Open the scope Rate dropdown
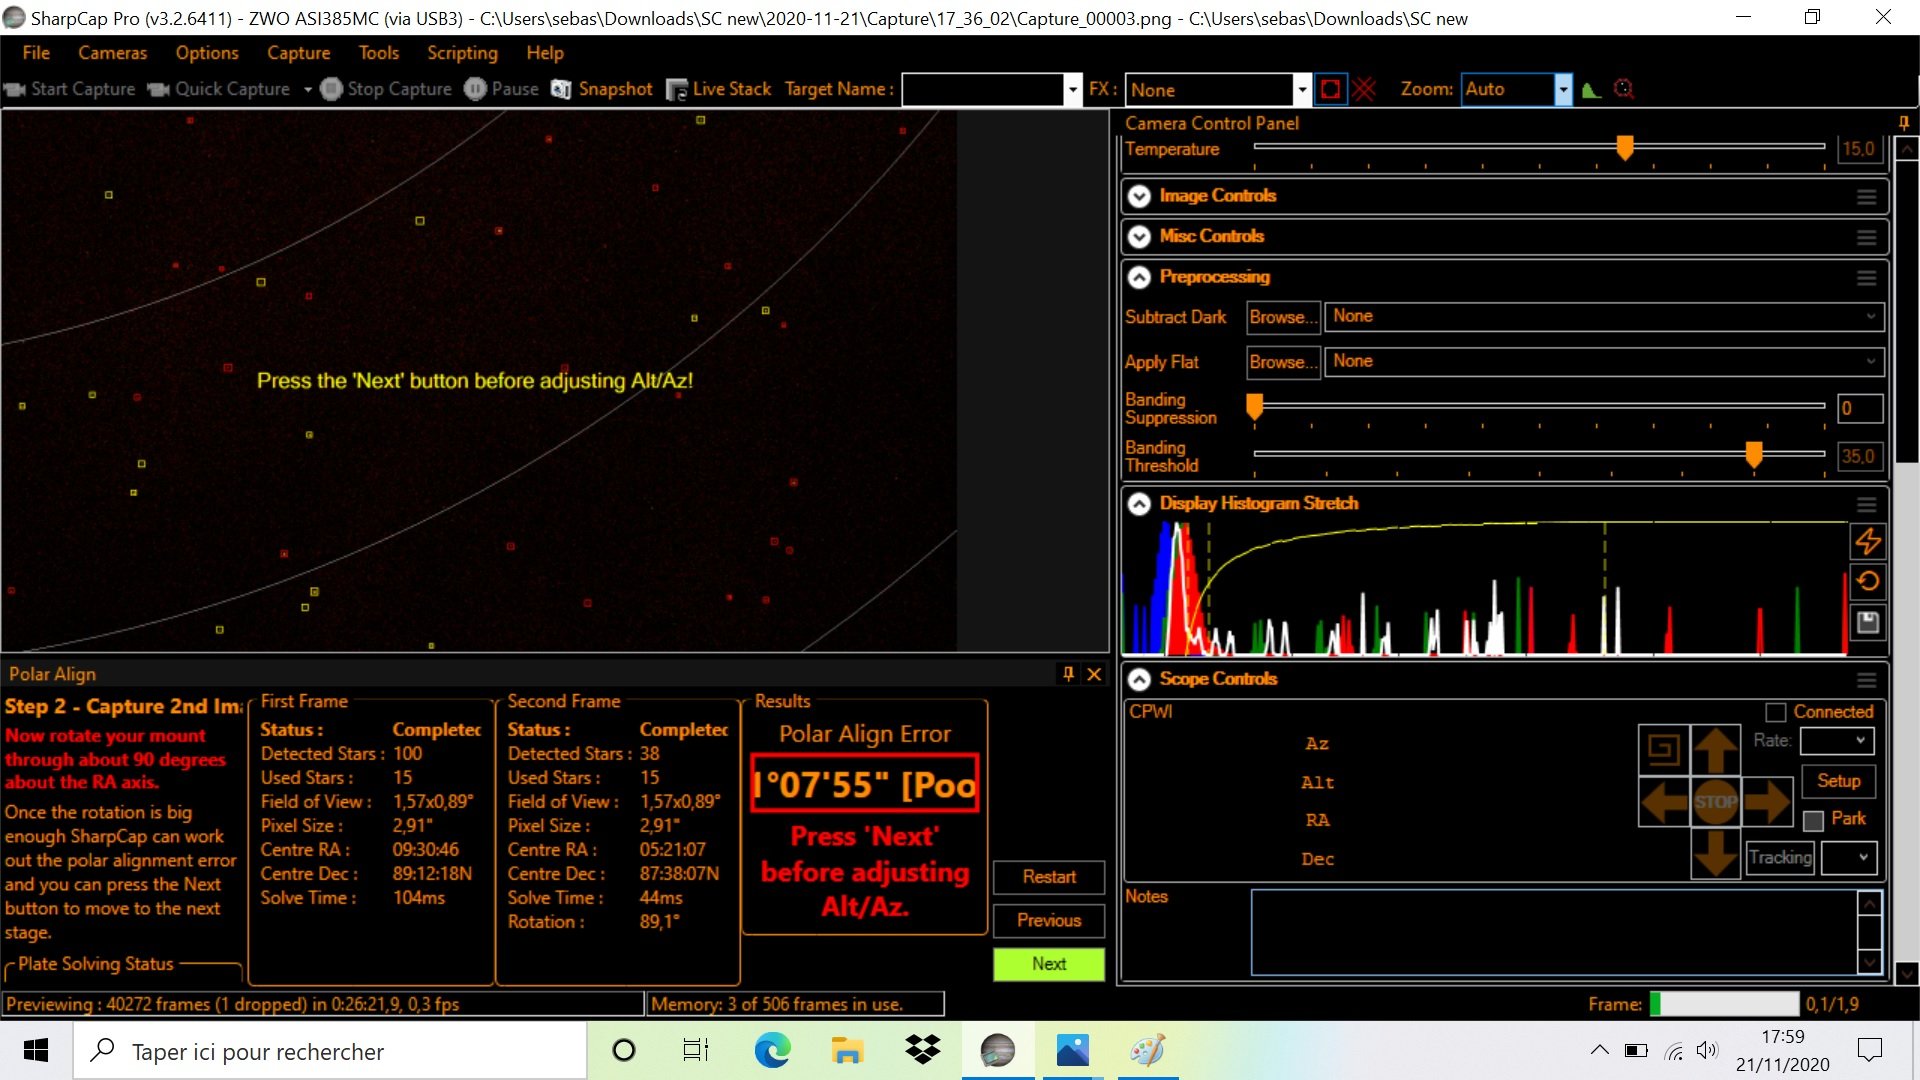Image resolution: width=1920 pixels, height=1080 pixels. [1837, 741]
